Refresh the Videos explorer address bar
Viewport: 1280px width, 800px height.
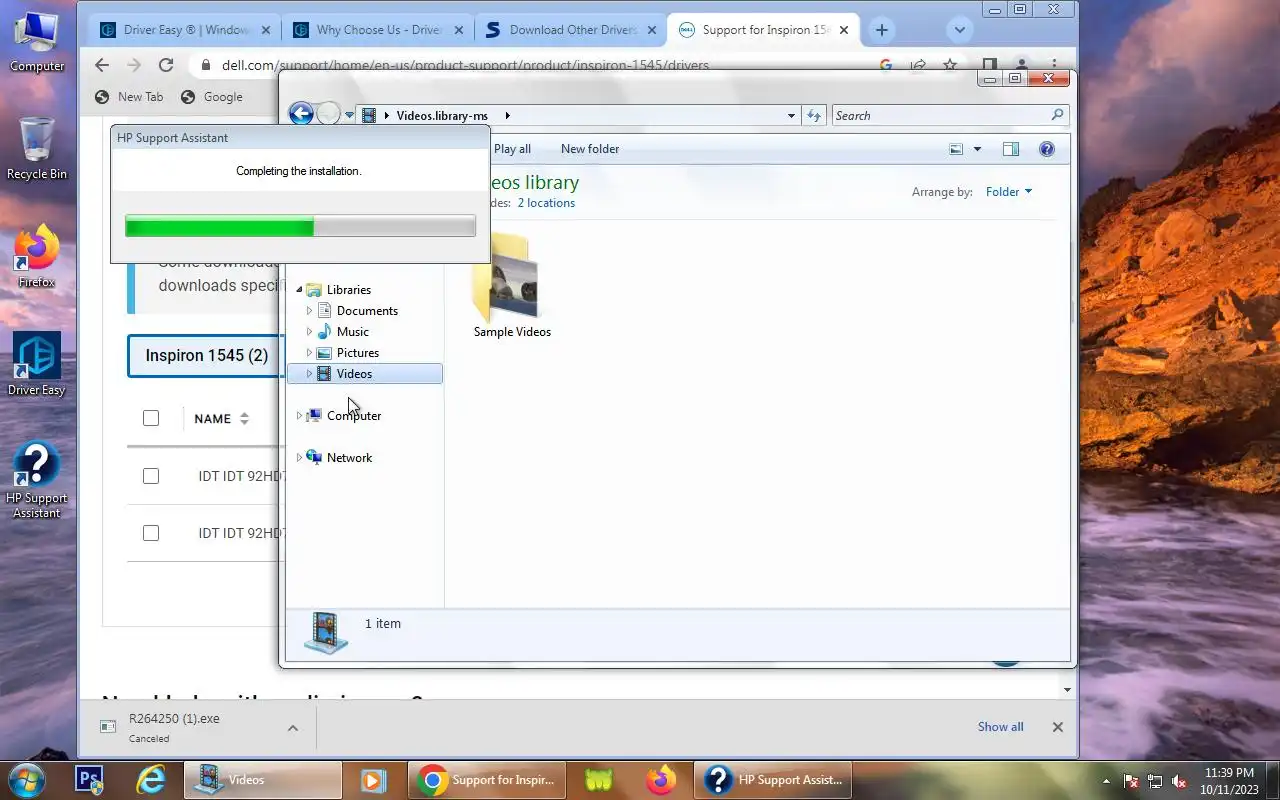click(x=814, y=115)
